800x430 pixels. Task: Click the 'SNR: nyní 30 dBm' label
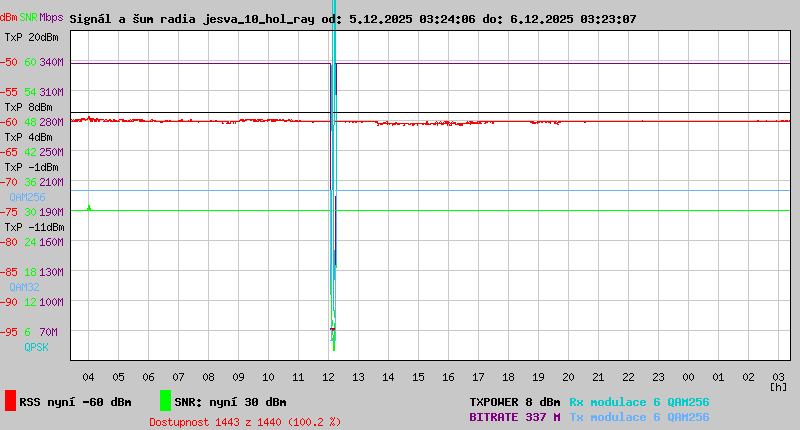[x=230, y=402]
